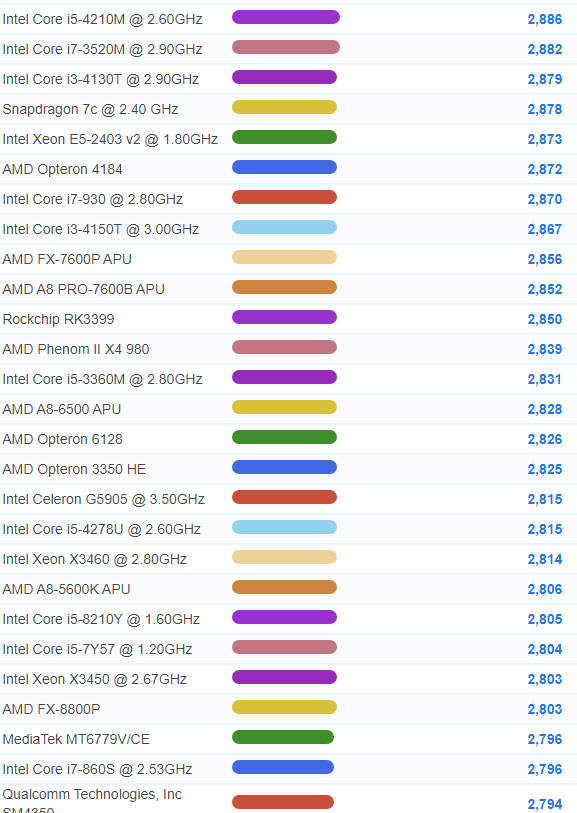Click the 2,825 score value
The width and height of the screenshot is (577, 813).
[545, 470]
